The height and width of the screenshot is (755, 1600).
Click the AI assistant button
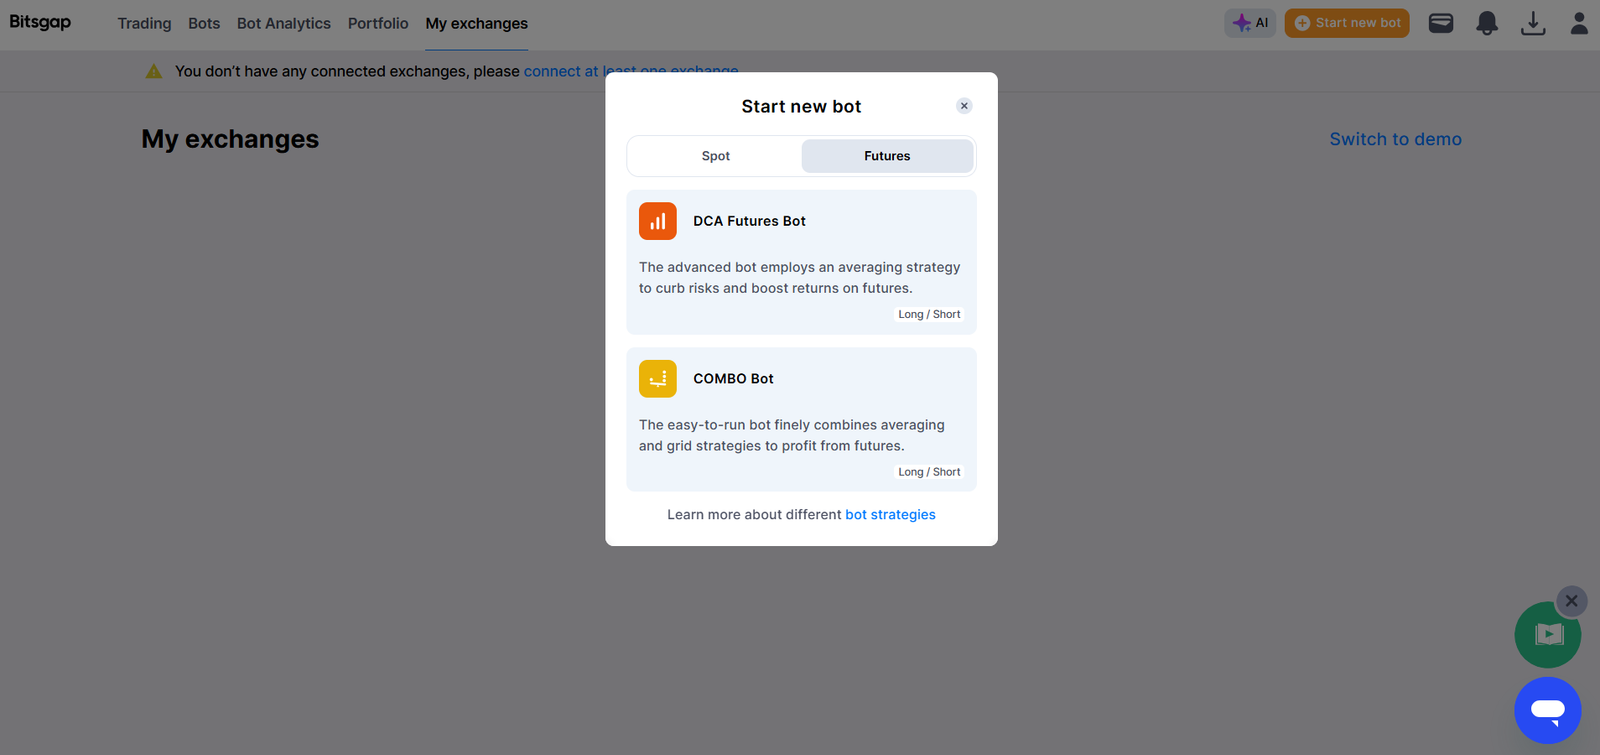coord(1250,23)
